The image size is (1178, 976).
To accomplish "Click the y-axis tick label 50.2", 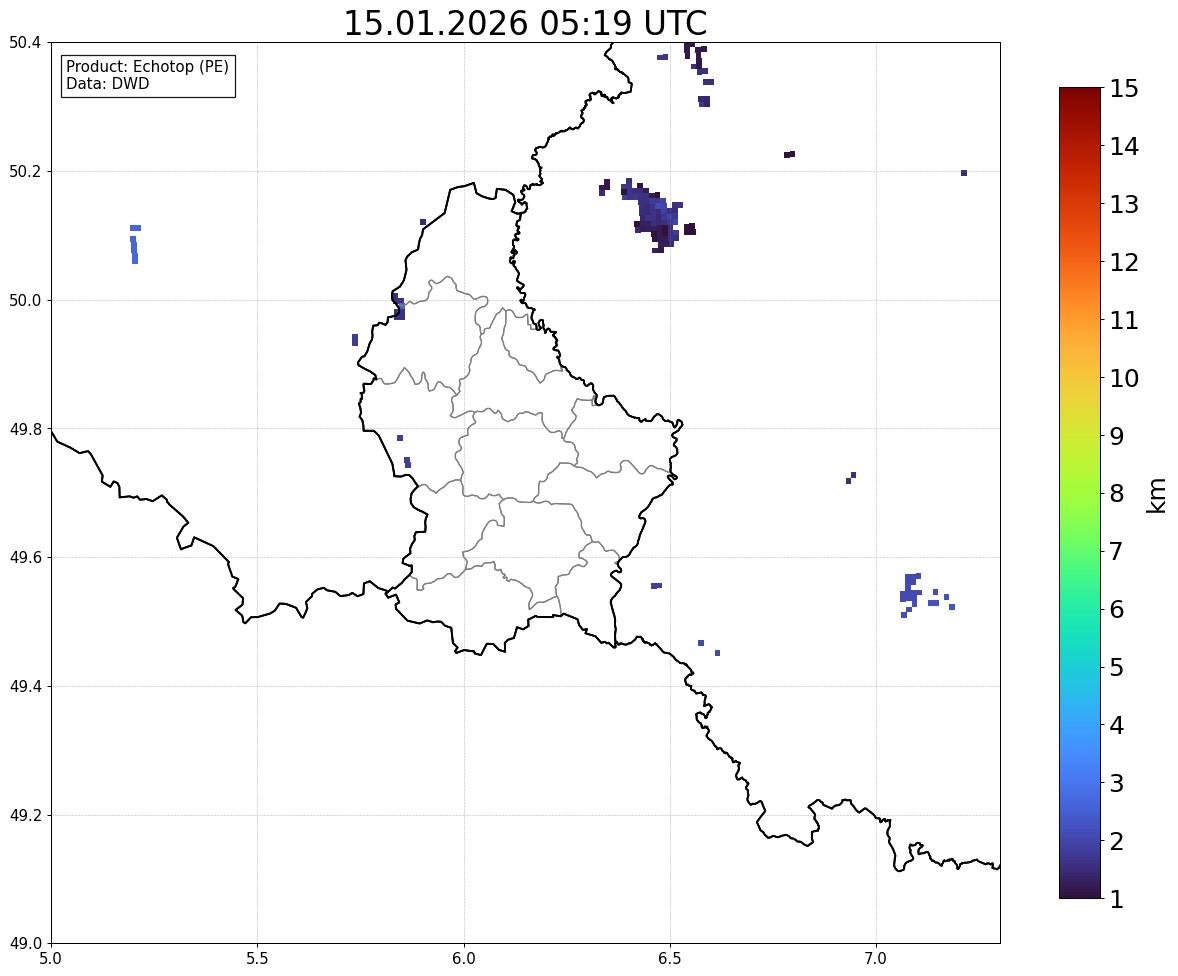I will coord(25,171).
